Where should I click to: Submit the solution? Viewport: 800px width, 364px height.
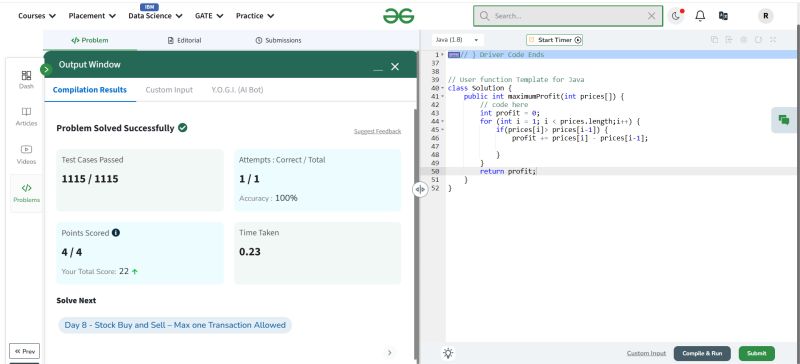coord(757,353)
